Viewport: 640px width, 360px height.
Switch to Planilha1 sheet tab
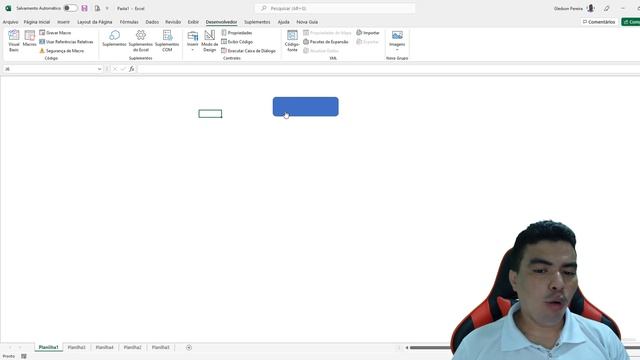(49, 347)
